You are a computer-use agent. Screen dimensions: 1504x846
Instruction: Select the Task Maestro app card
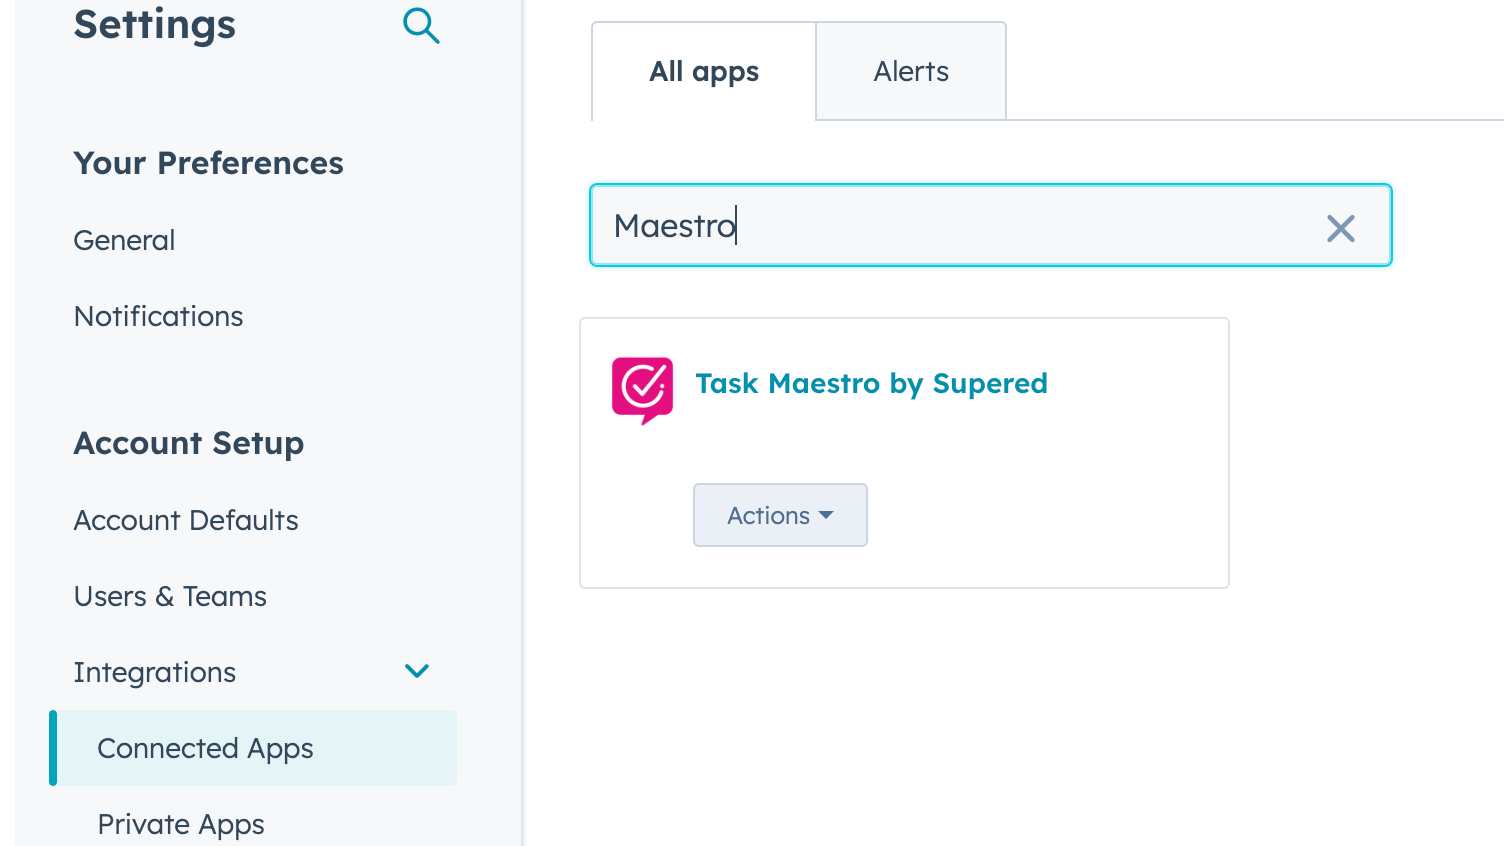(x=904, y=452)
